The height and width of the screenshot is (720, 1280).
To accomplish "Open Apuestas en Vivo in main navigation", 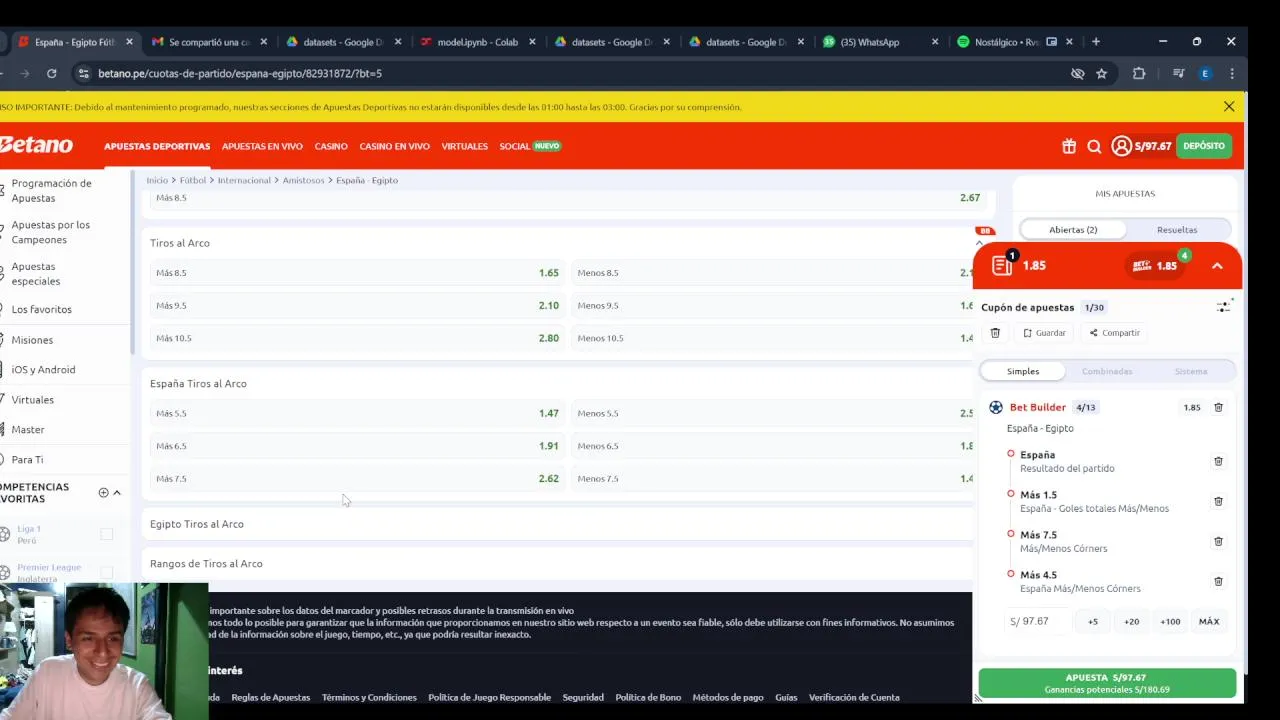I will click(262, 146).
